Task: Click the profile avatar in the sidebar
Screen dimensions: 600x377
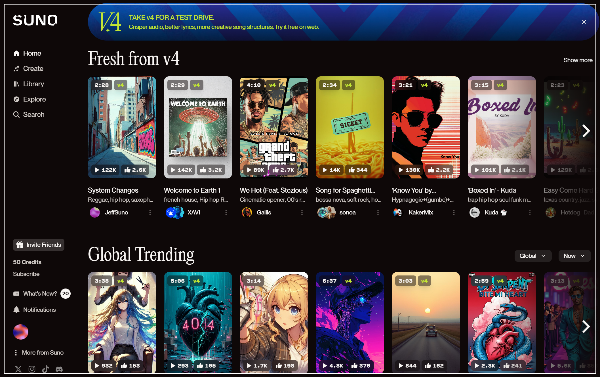Action: 21,332
